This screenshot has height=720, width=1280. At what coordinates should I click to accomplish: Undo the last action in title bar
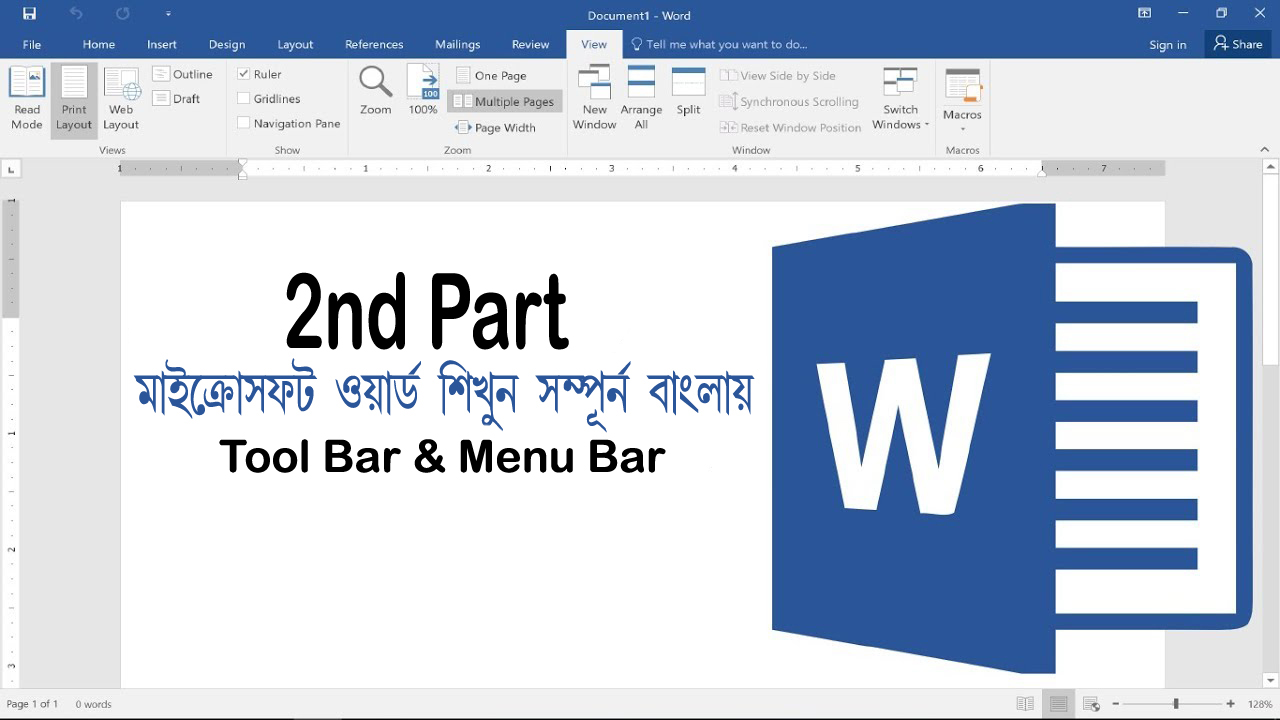point(77,14)
